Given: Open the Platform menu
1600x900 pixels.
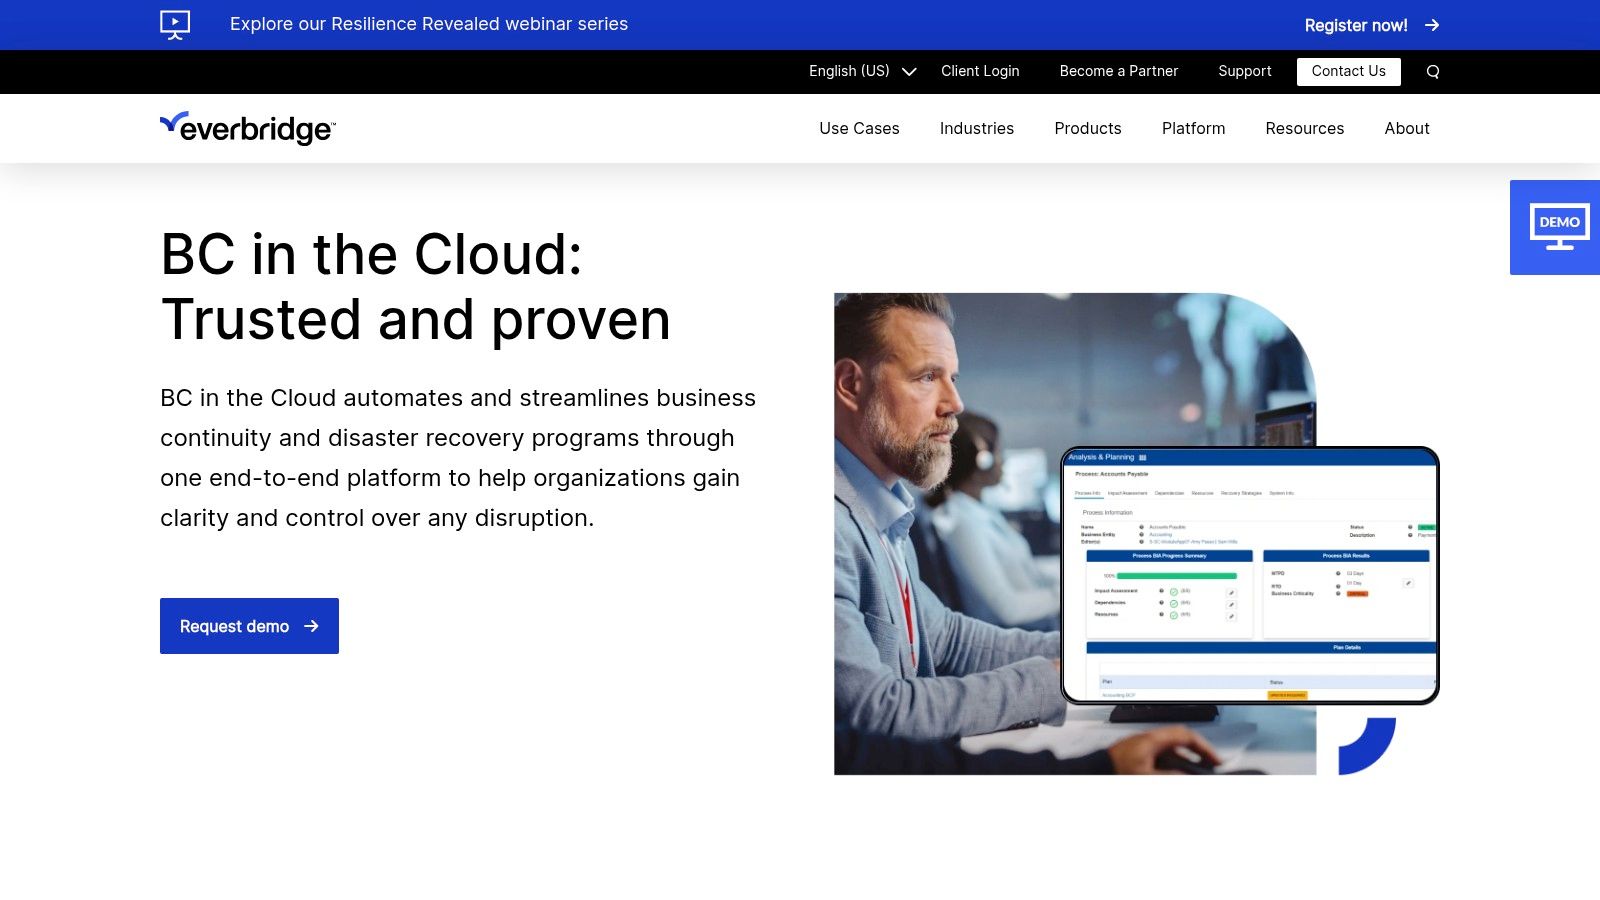Looking at the screenshot, I should [1193, 128].
